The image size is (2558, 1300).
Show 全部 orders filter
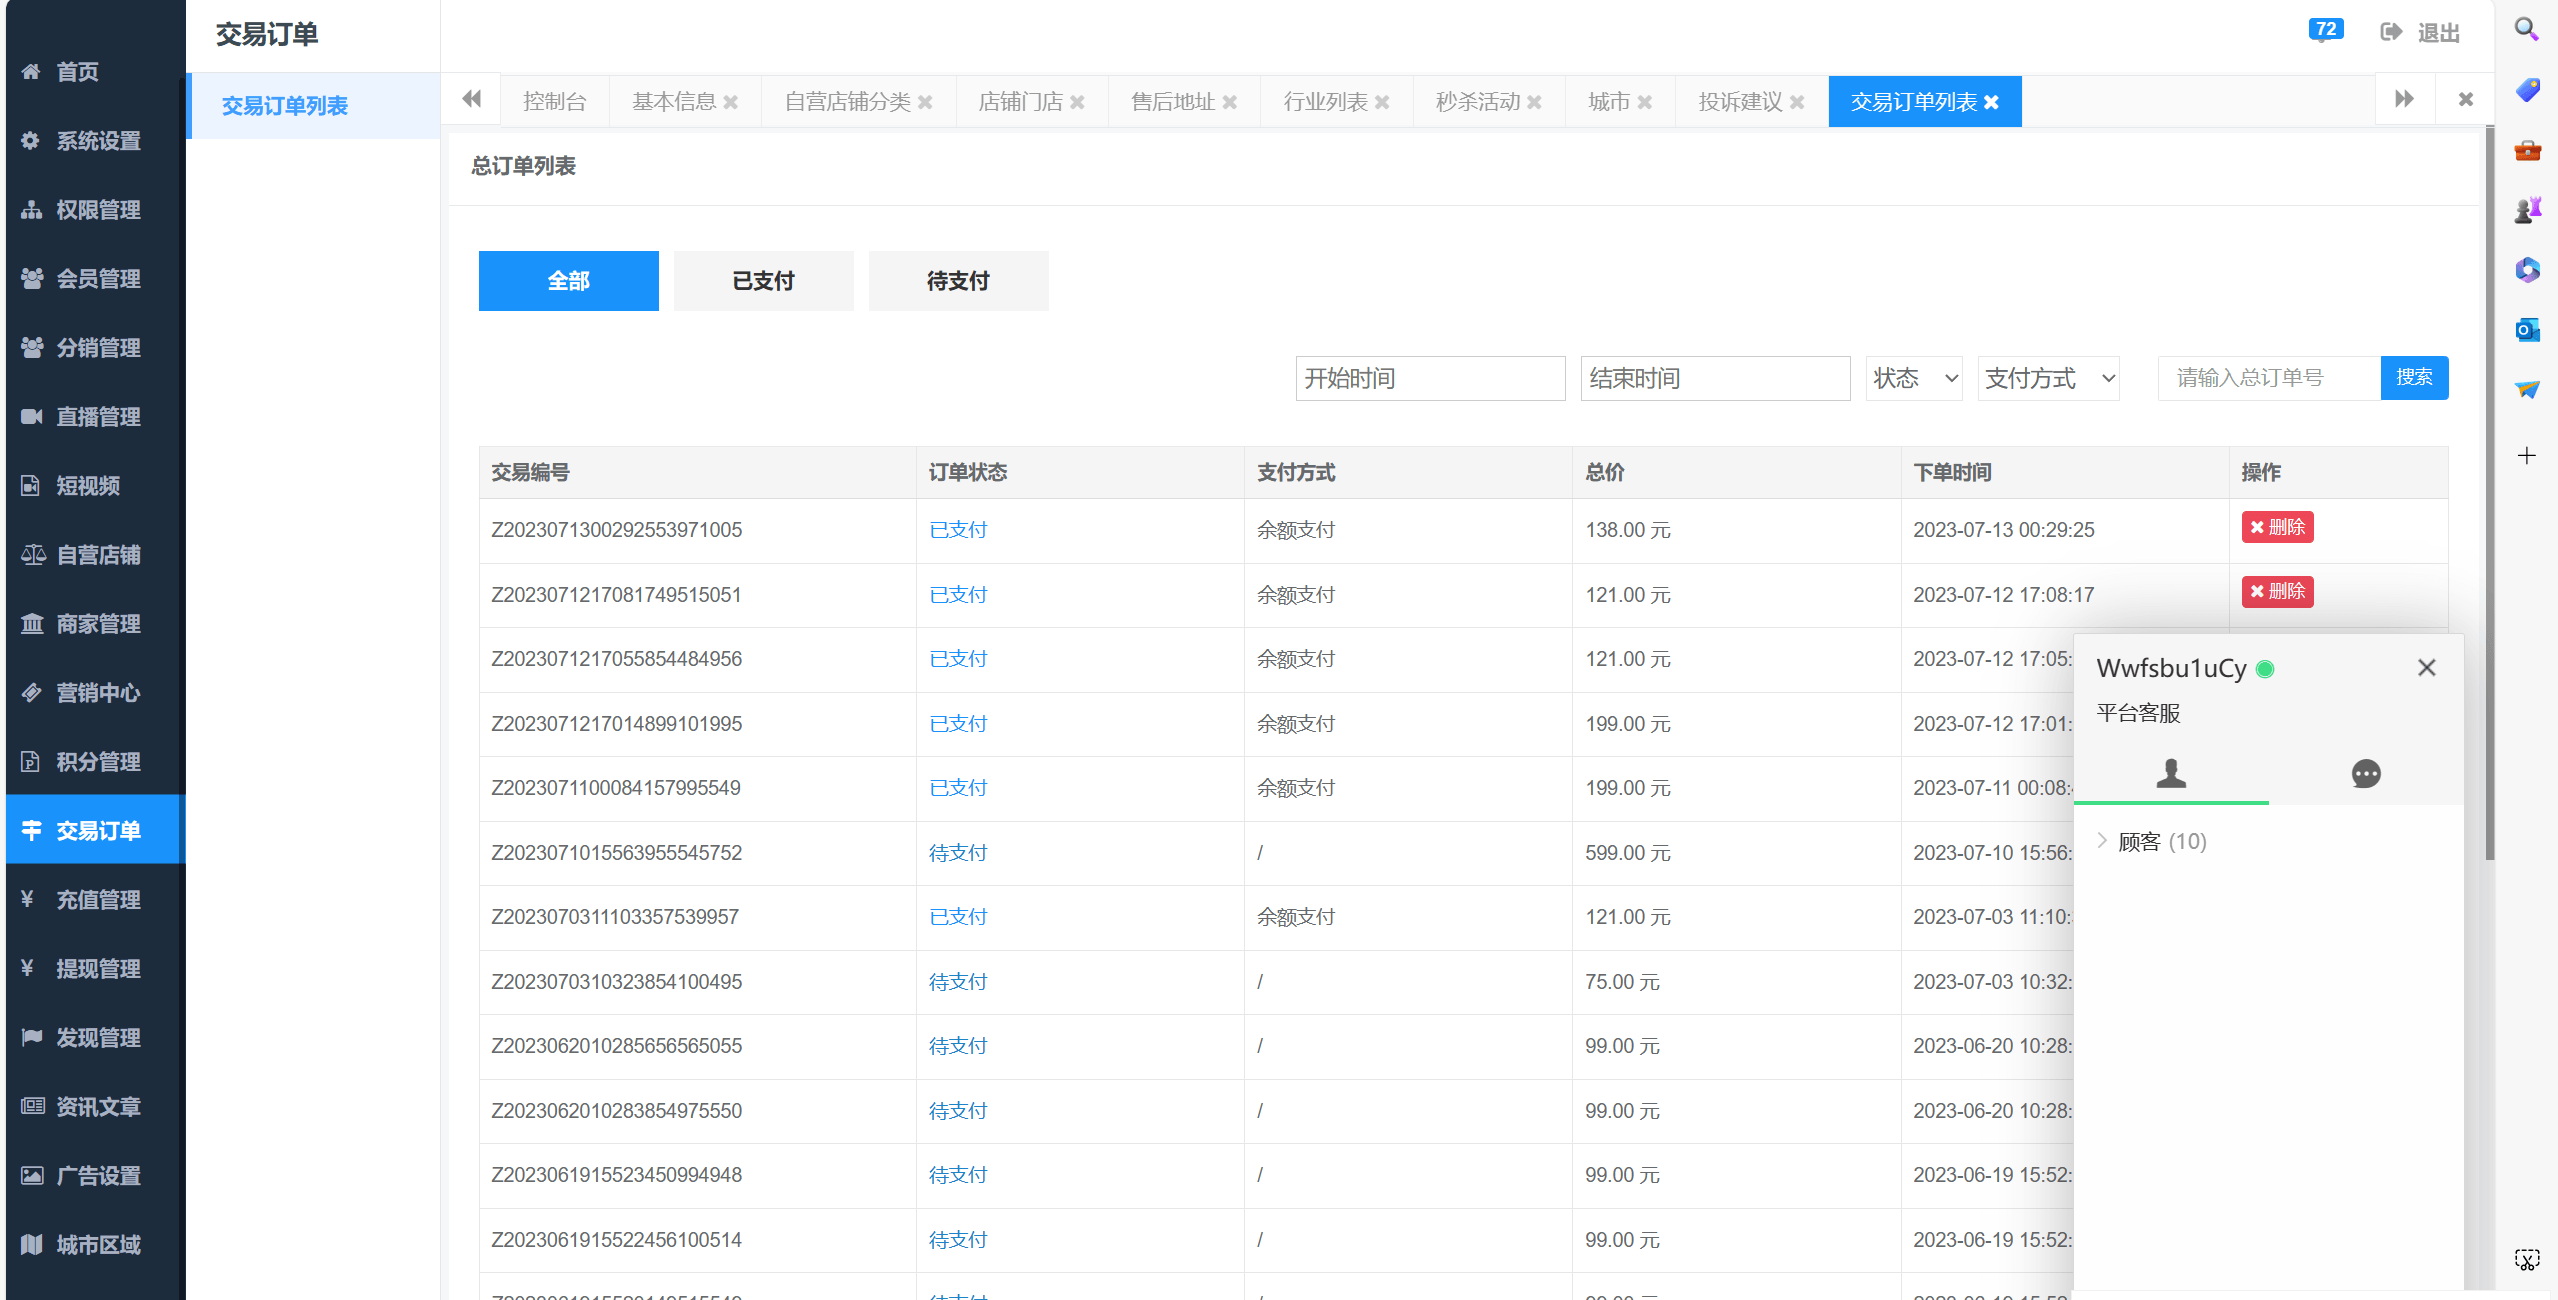tap(568, 281)
